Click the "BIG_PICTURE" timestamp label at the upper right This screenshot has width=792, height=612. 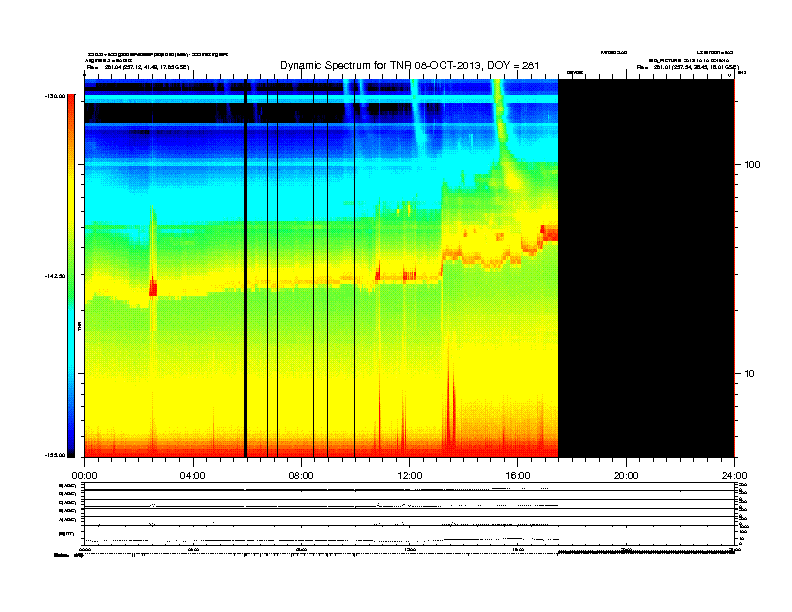tap(689, 60)
